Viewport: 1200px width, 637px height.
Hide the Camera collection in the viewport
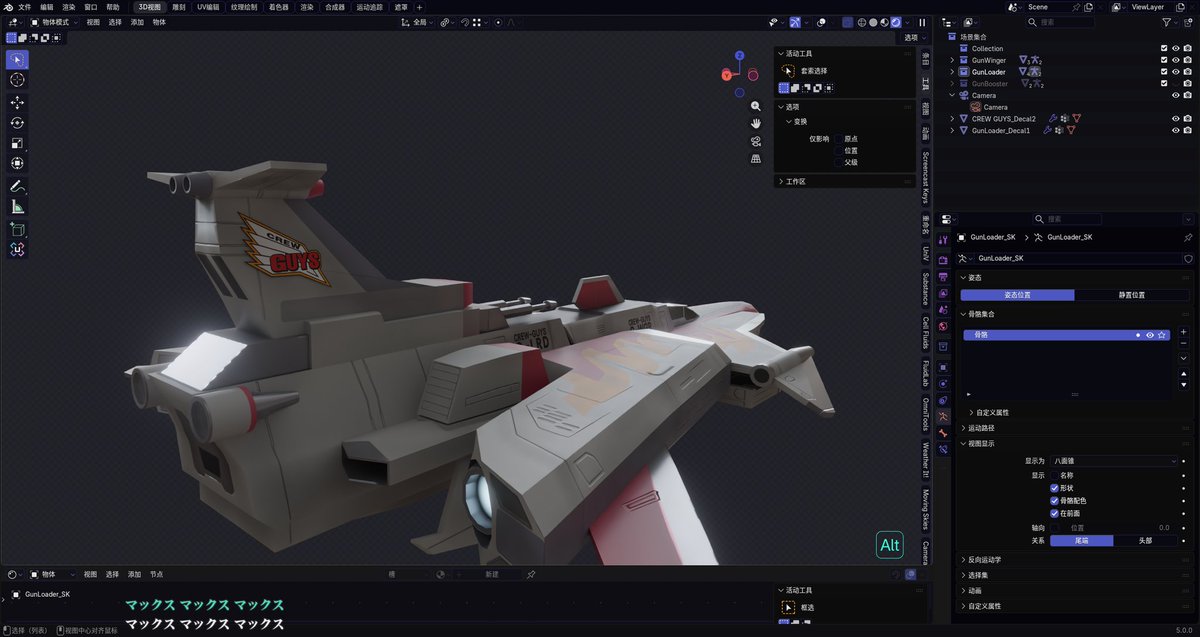click(1176, 95)
